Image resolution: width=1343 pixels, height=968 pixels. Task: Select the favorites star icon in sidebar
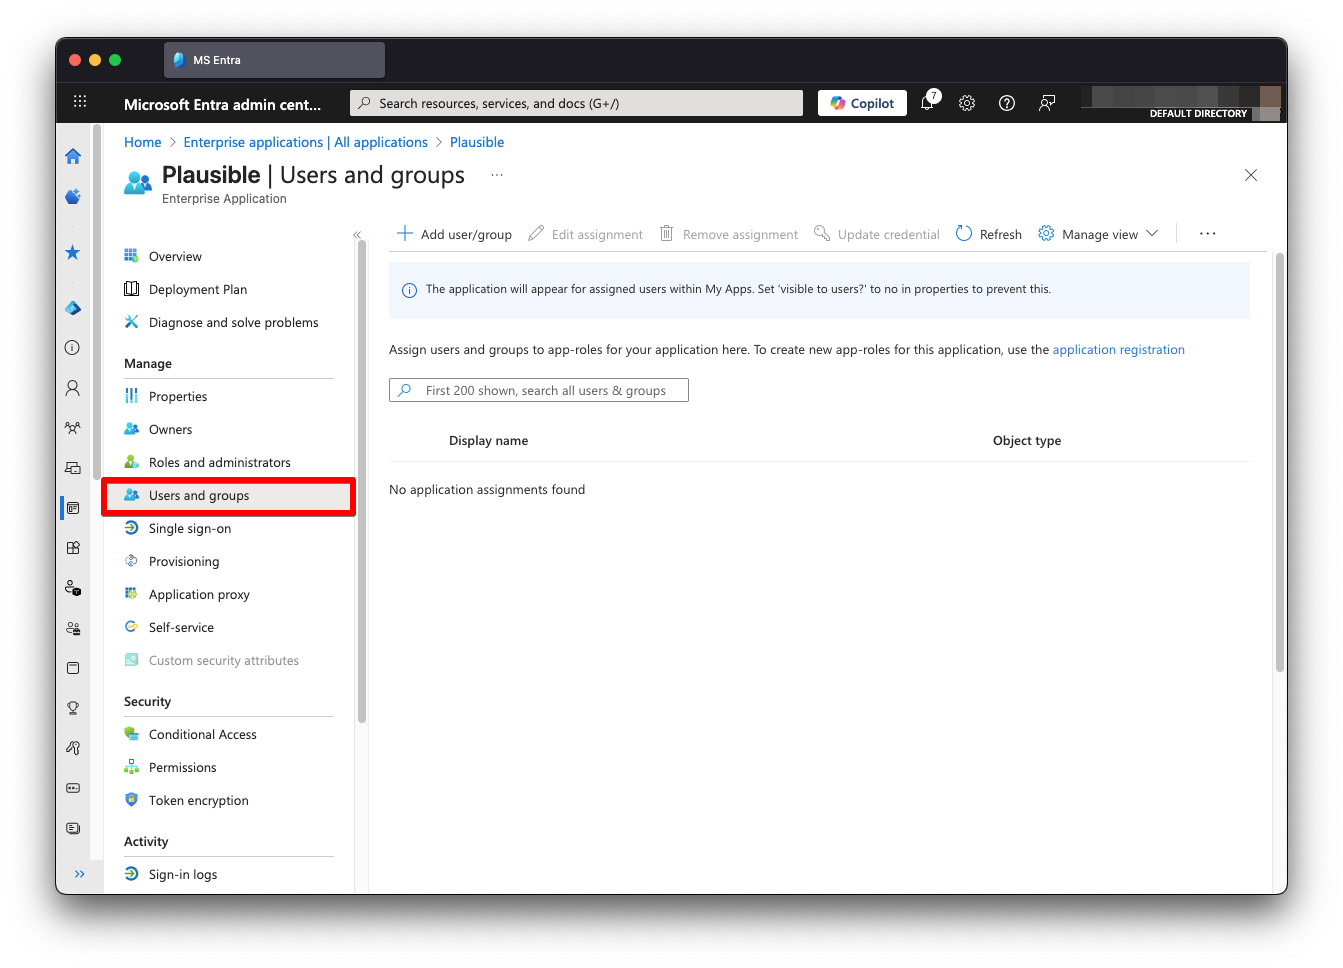[x=72, y=252]
